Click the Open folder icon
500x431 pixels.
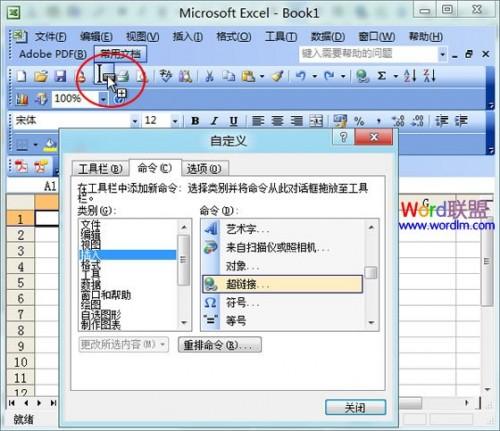[41, 76]
